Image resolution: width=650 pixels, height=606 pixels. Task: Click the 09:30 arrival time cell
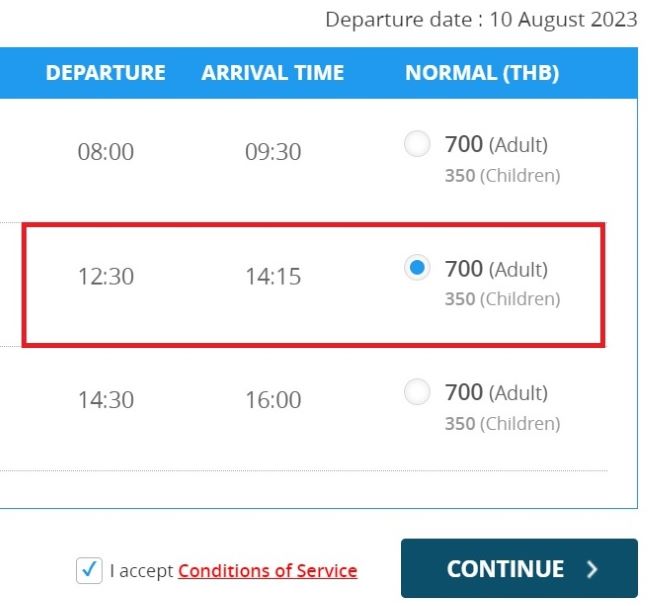coord(273,151)
